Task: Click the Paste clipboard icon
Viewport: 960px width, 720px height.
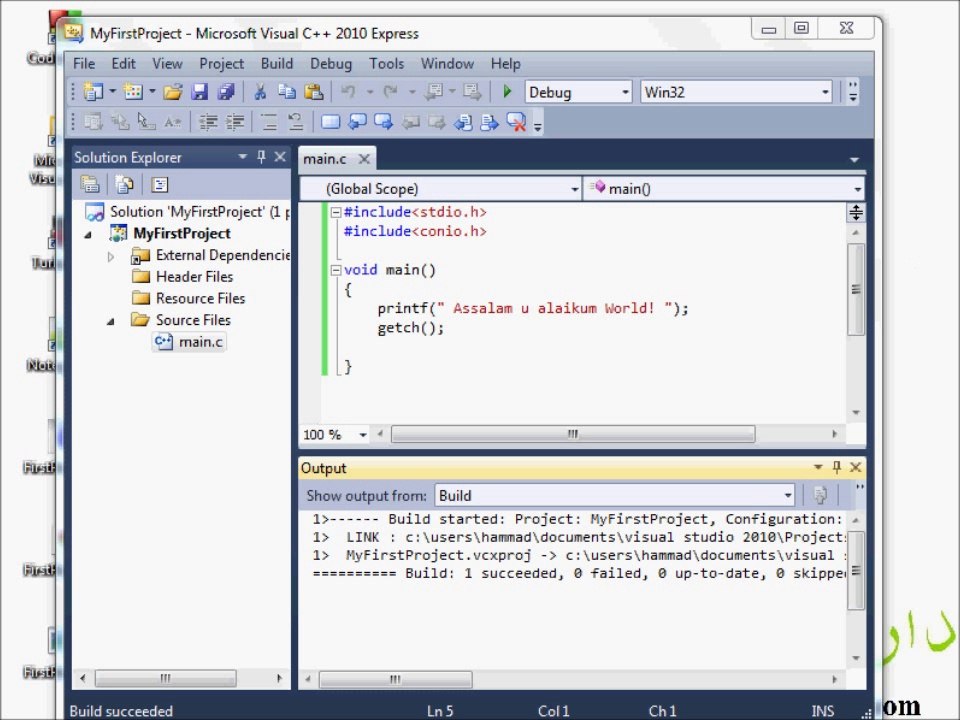Action: [313, 92]
